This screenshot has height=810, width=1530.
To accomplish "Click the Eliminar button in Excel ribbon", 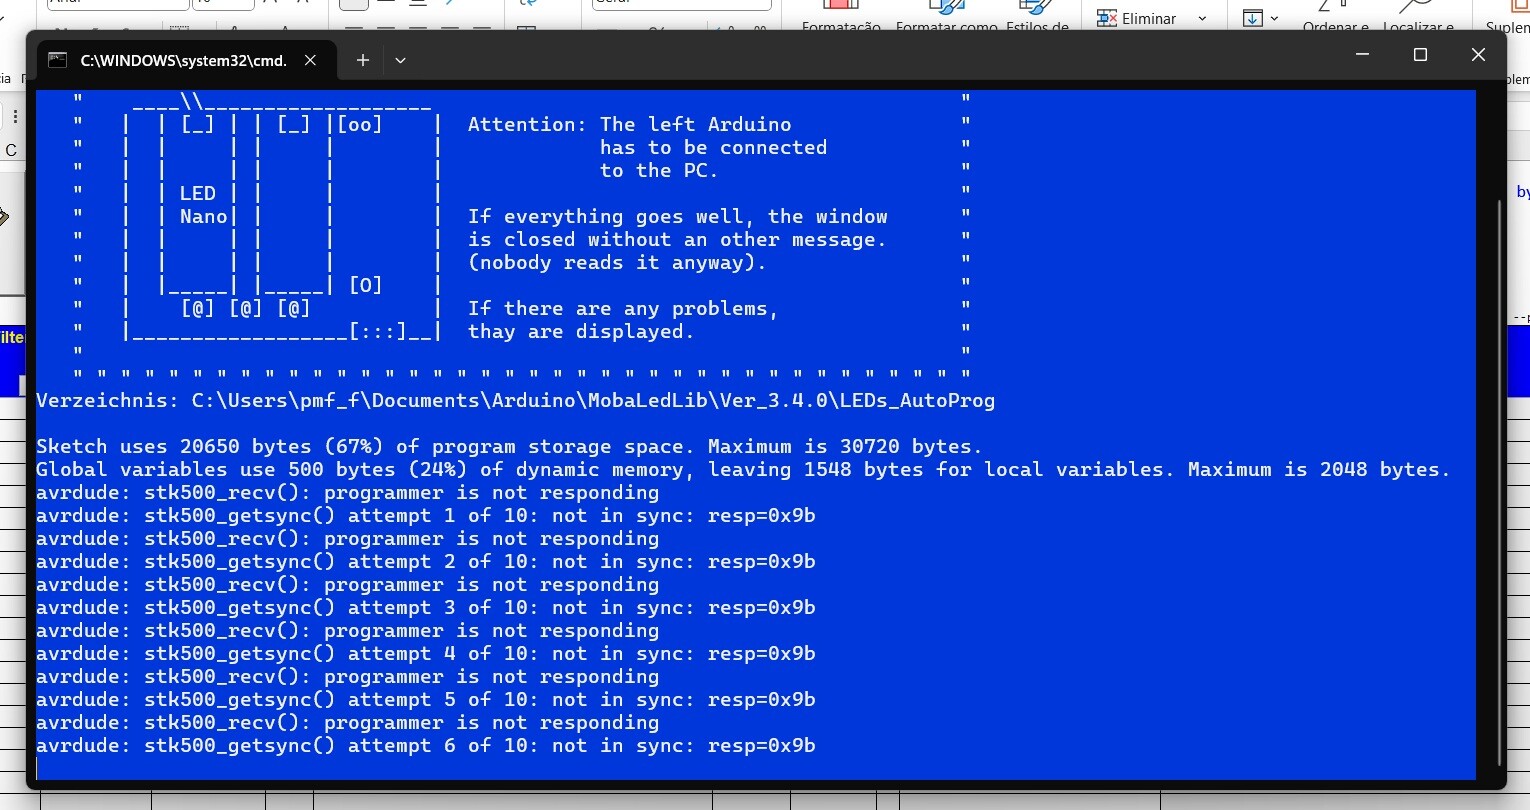I will click(x=1137, y=18).
